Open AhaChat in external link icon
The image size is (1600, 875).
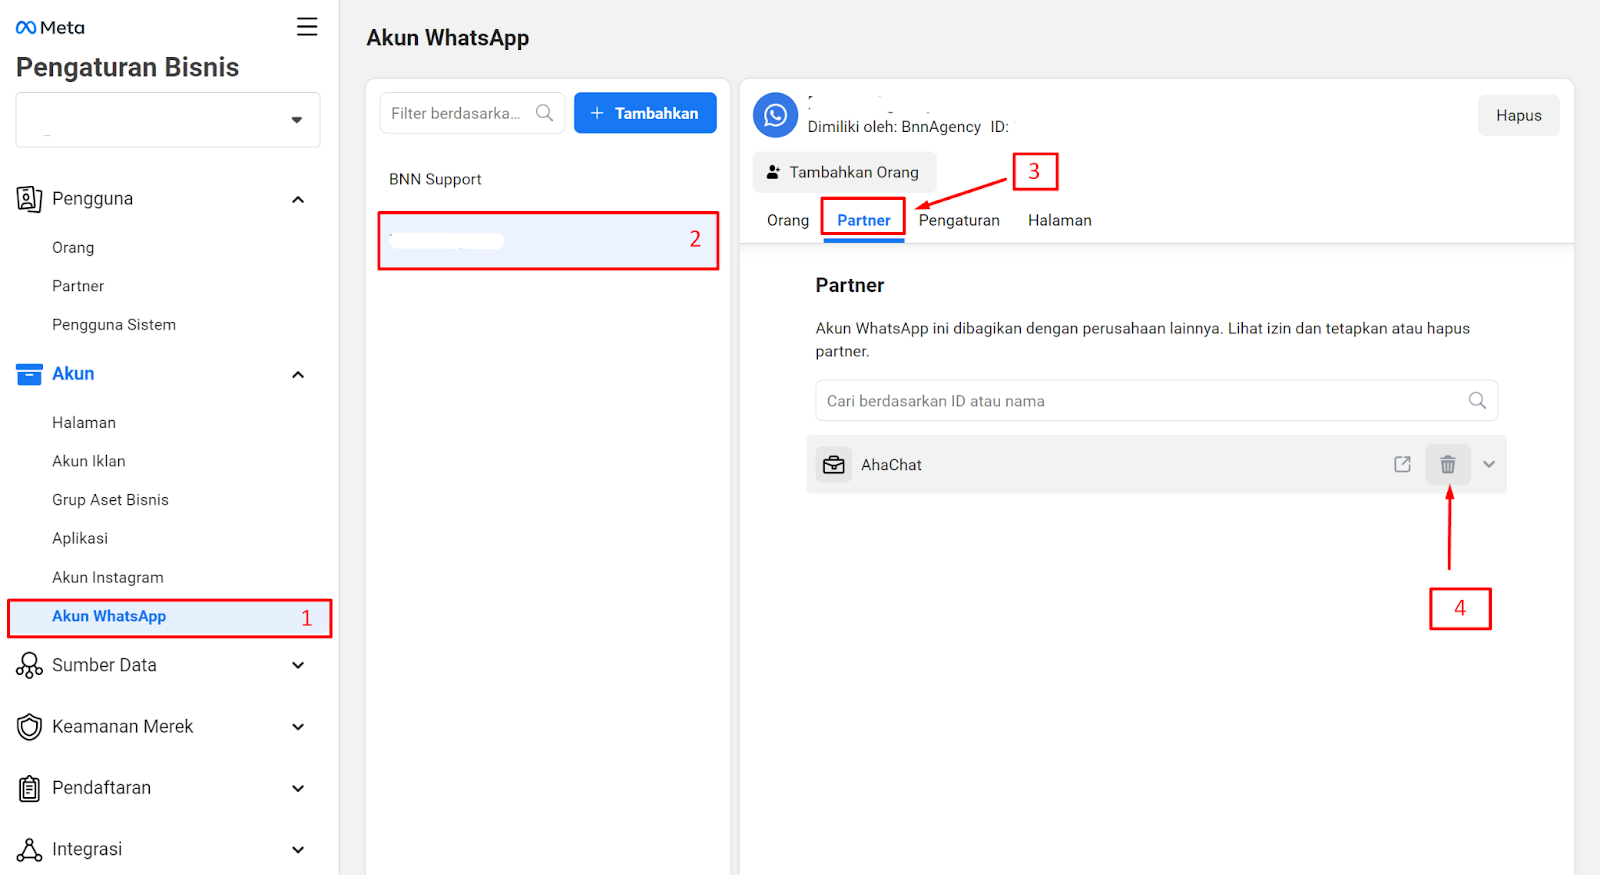pyautogui.click(x=1402, y=464)
